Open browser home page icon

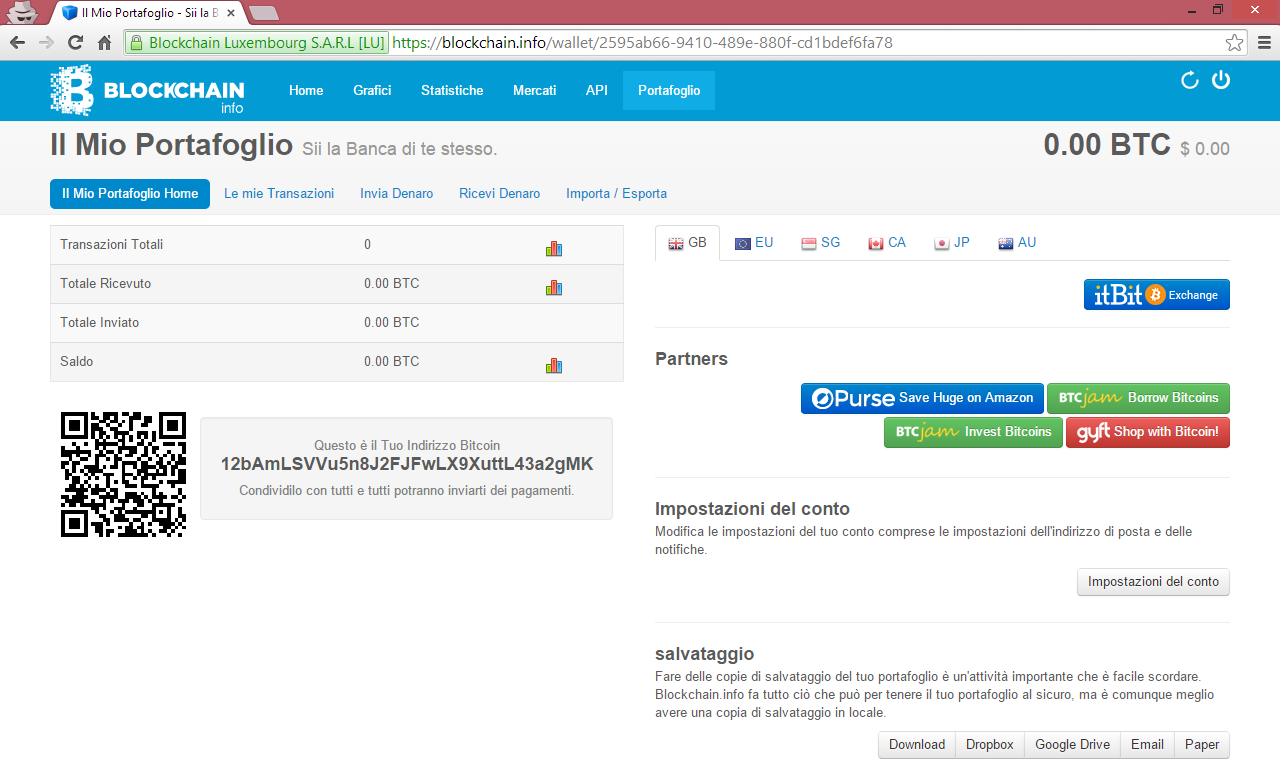(x=104, y=42)
